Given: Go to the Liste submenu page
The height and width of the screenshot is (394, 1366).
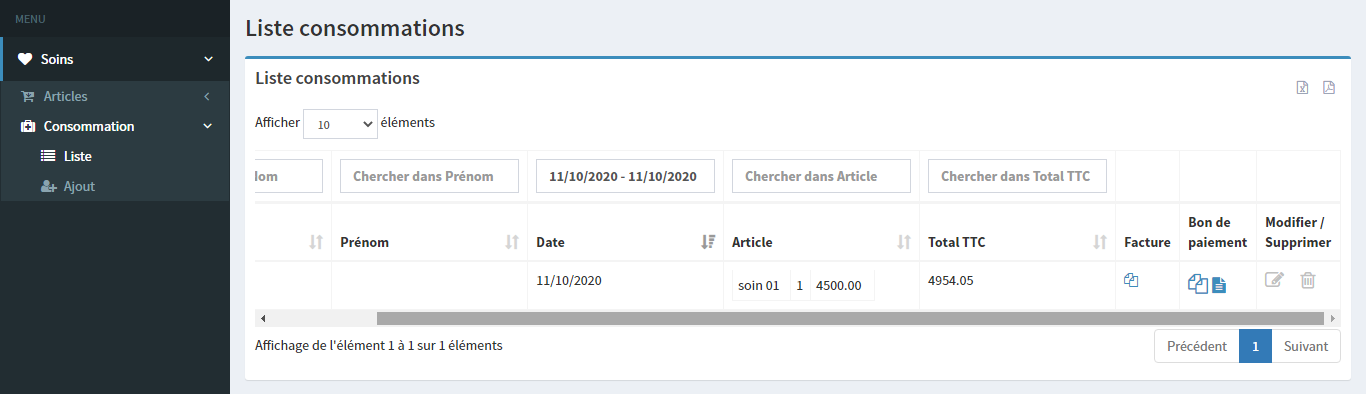Looking at the screenshot, I should [x=115, y=157].
